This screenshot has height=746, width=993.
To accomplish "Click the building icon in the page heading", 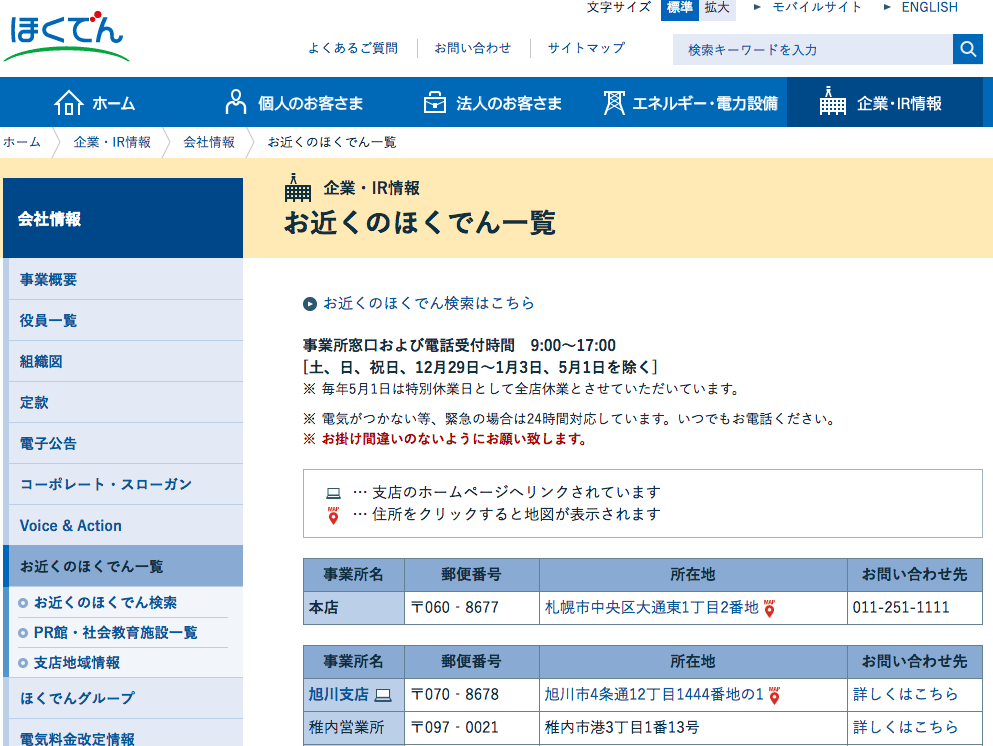I will pos(298,187).
